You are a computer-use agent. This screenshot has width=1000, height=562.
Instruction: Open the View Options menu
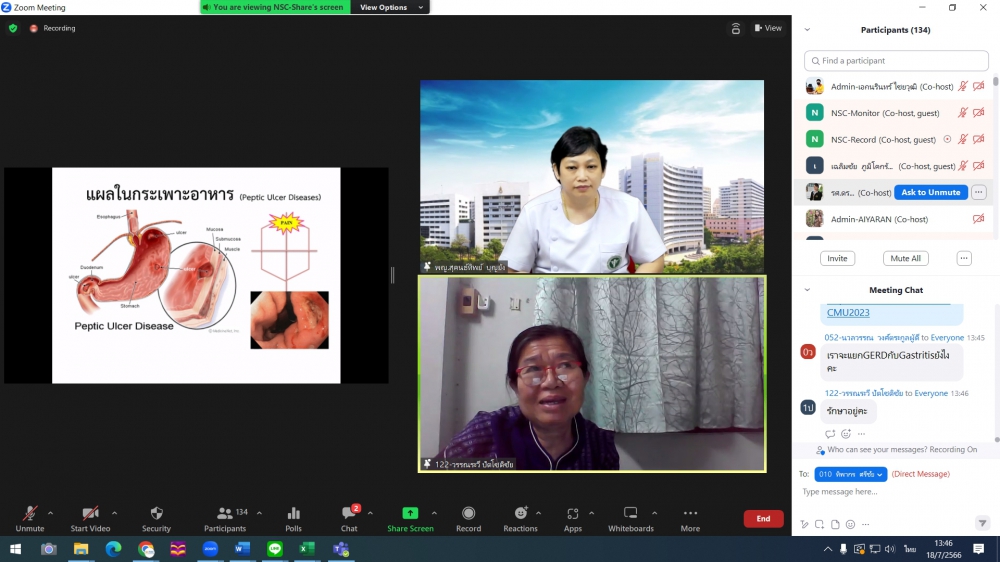click(x=390, y=7)
